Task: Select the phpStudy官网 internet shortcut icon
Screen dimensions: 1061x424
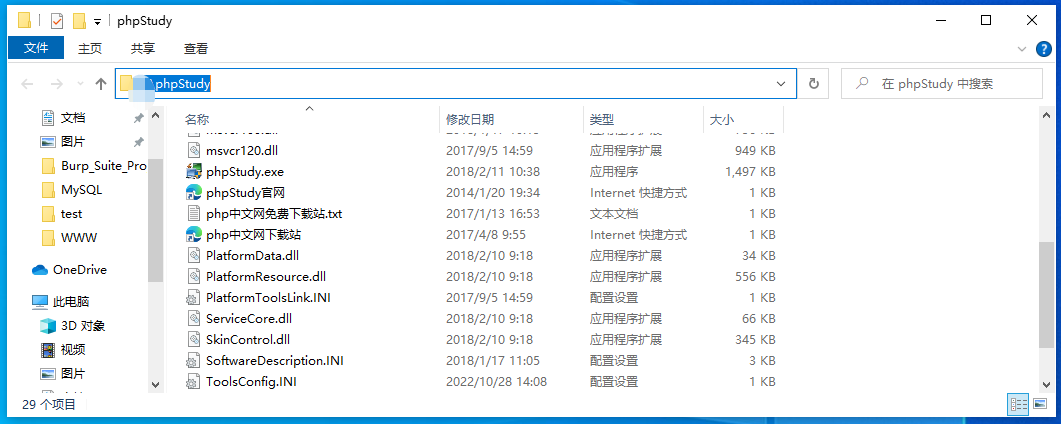Action: click(x=194, y=193)
